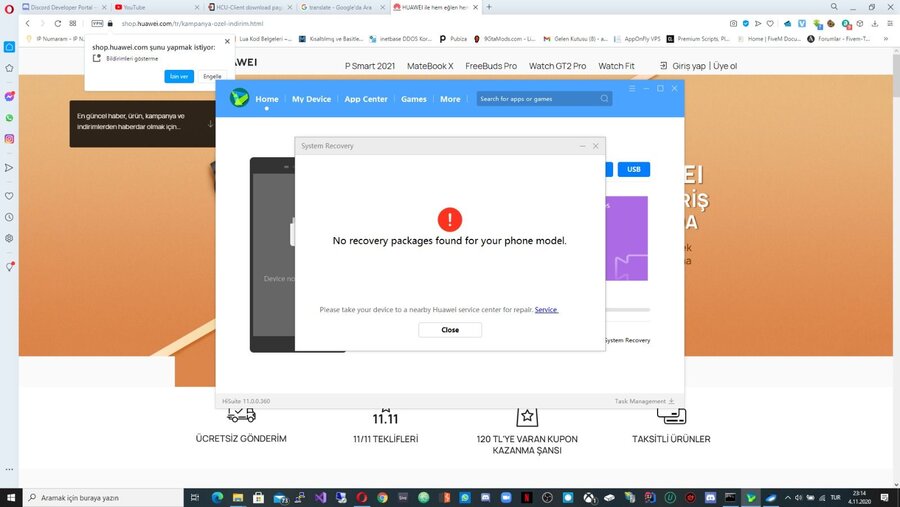Open Settings gear in Opera sidebar

[9, 238]
